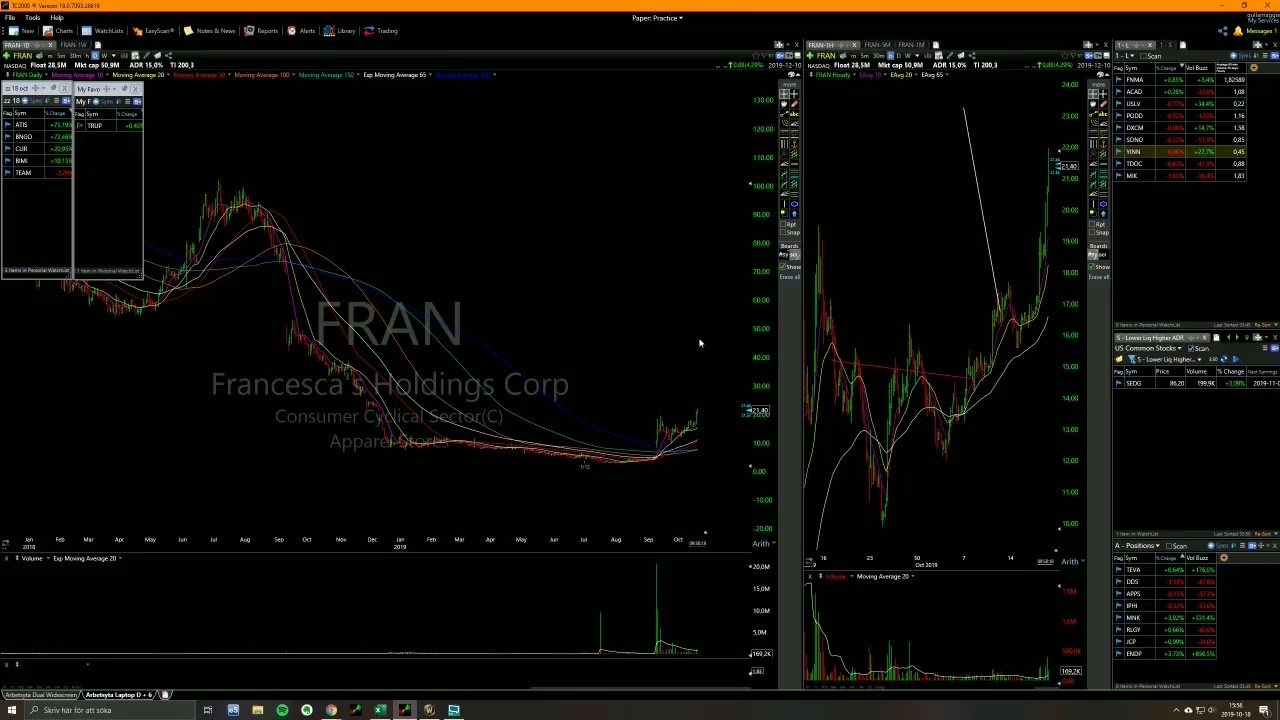Toggle the Rpt checkbox in the right drawing toolbar

click(x=1092, y=224)
